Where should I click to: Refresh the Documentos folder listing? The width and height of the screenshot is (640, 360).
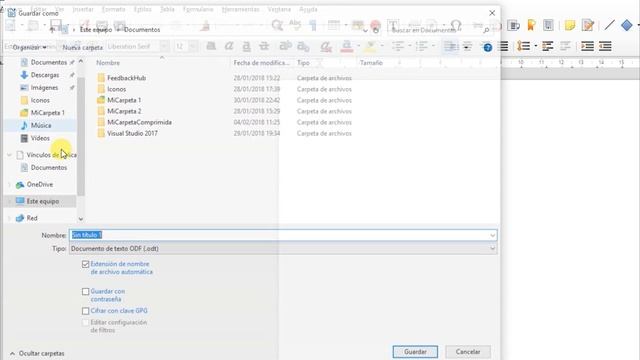tap(376, 30)
